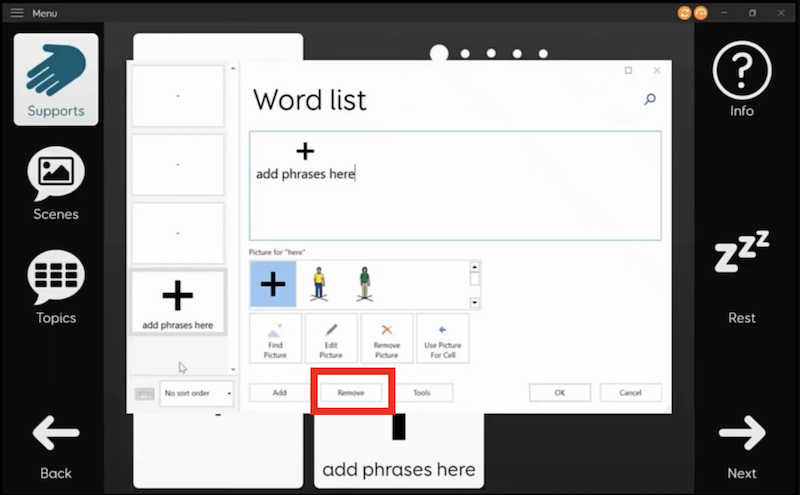Click the Back arrow
The image size is (800, 495).
(56, 445)
